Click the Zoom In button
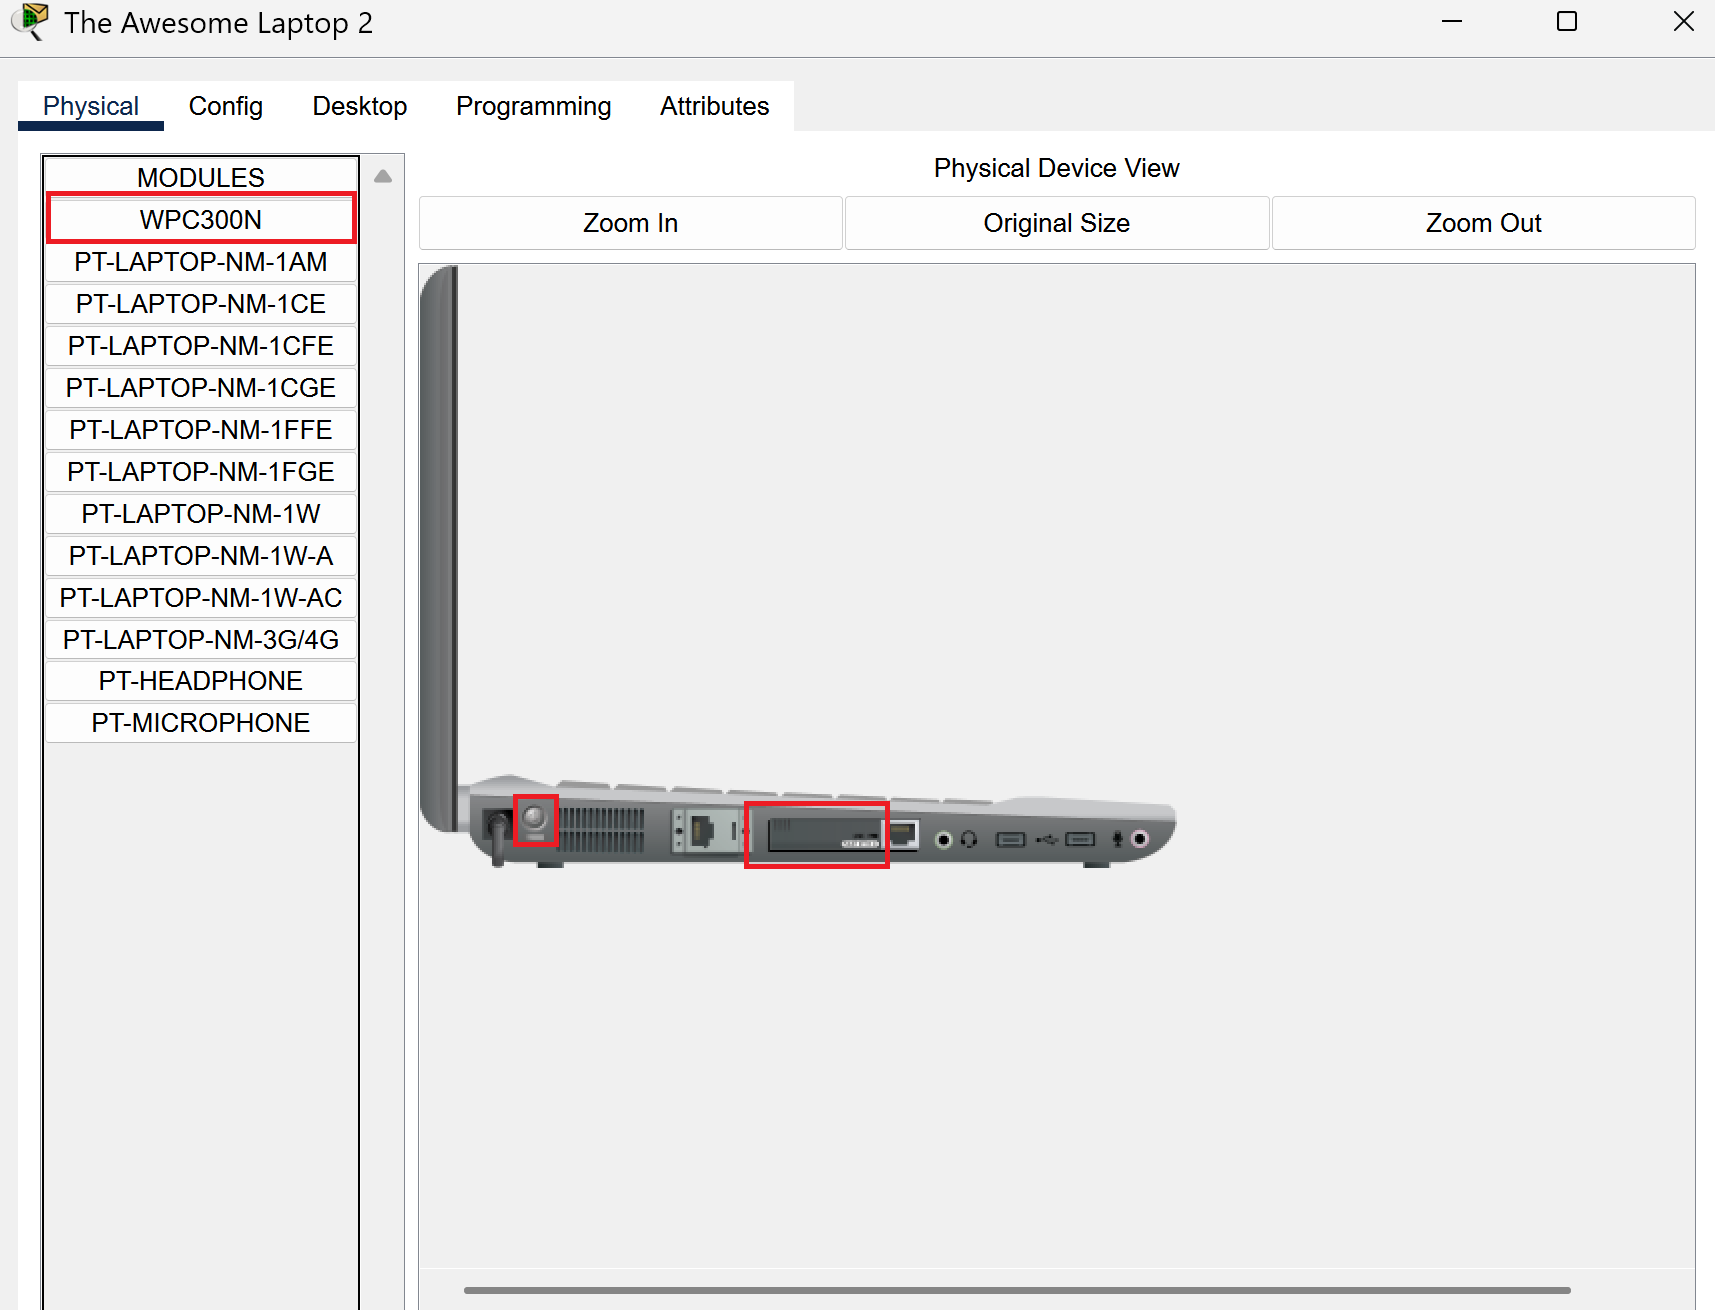This screenshot has width=1715, height=1310. click(631, 223)
